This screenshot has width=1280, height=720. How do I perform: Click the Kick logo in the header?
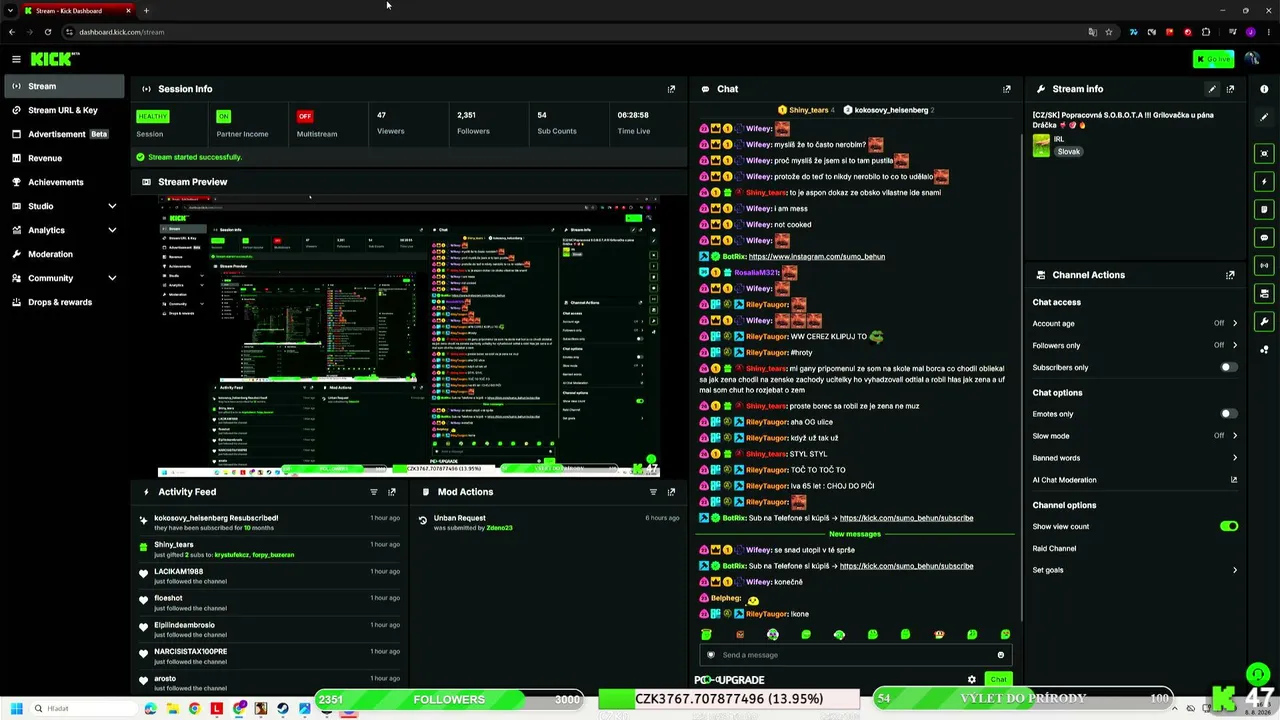click(x=54, y=59)
